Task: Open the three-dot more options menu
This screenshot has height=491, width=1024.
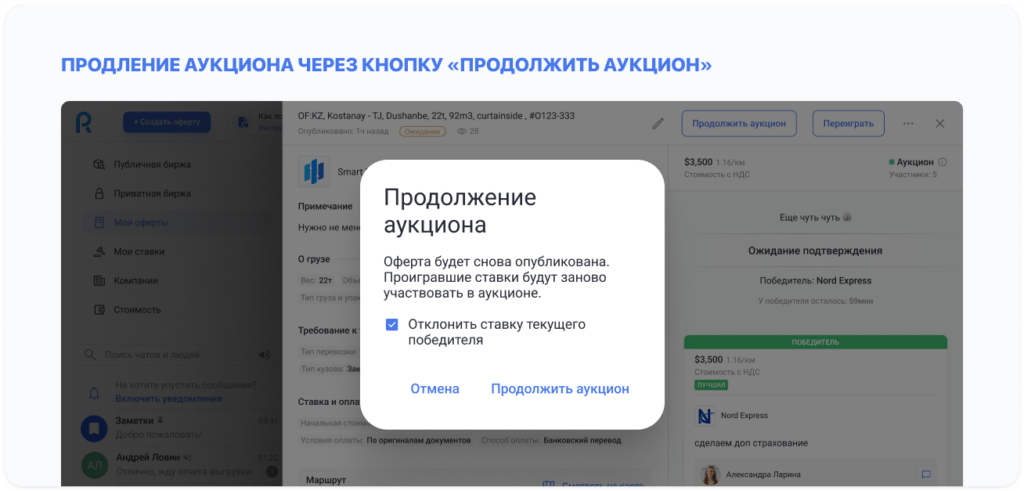Action: [x=908, y=123]
